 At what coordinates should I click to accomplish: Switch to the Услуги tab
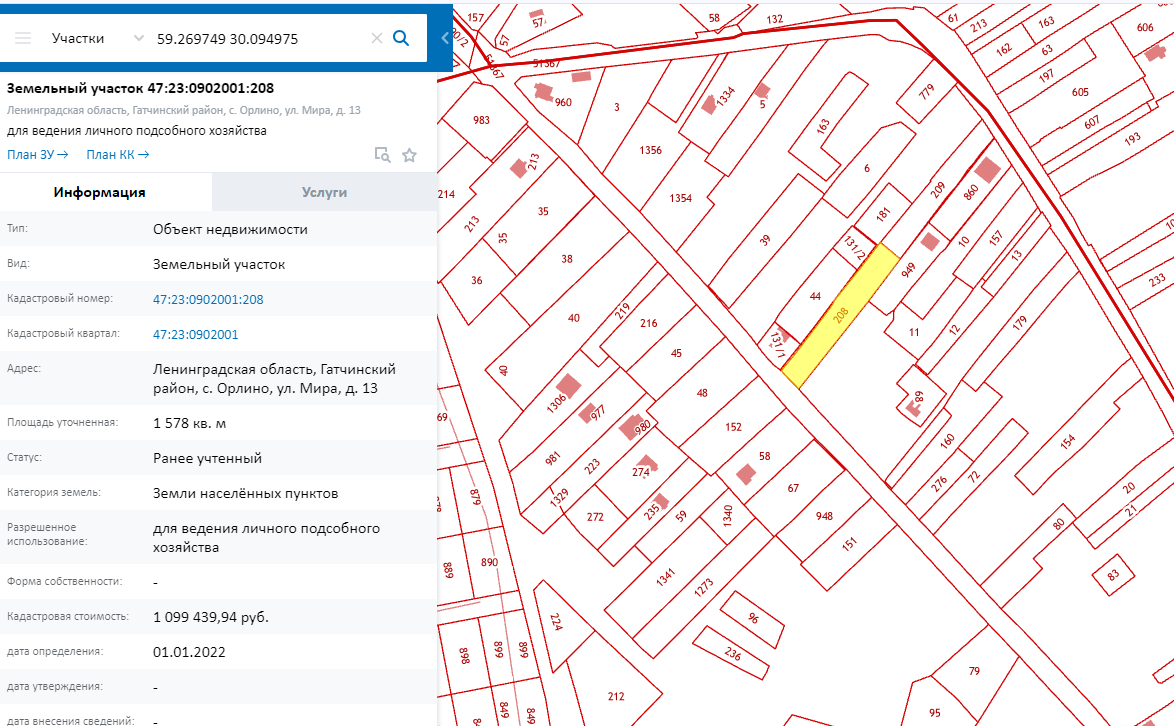pos(324,192)
